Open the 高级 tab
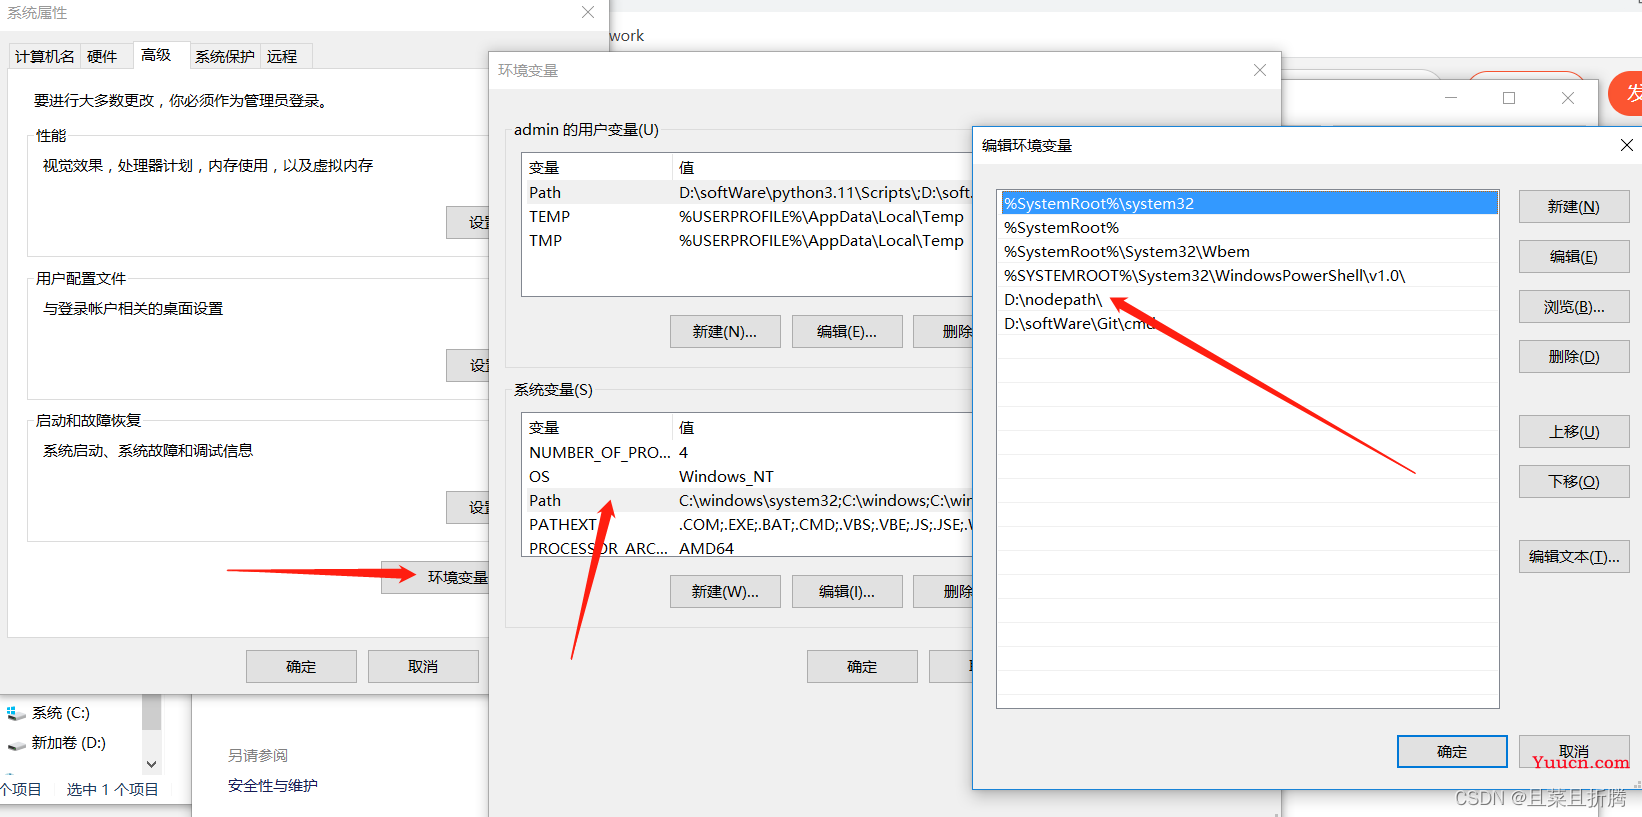Image resolution: width=1642 pixels, height=817 pixels. point(156,55)
